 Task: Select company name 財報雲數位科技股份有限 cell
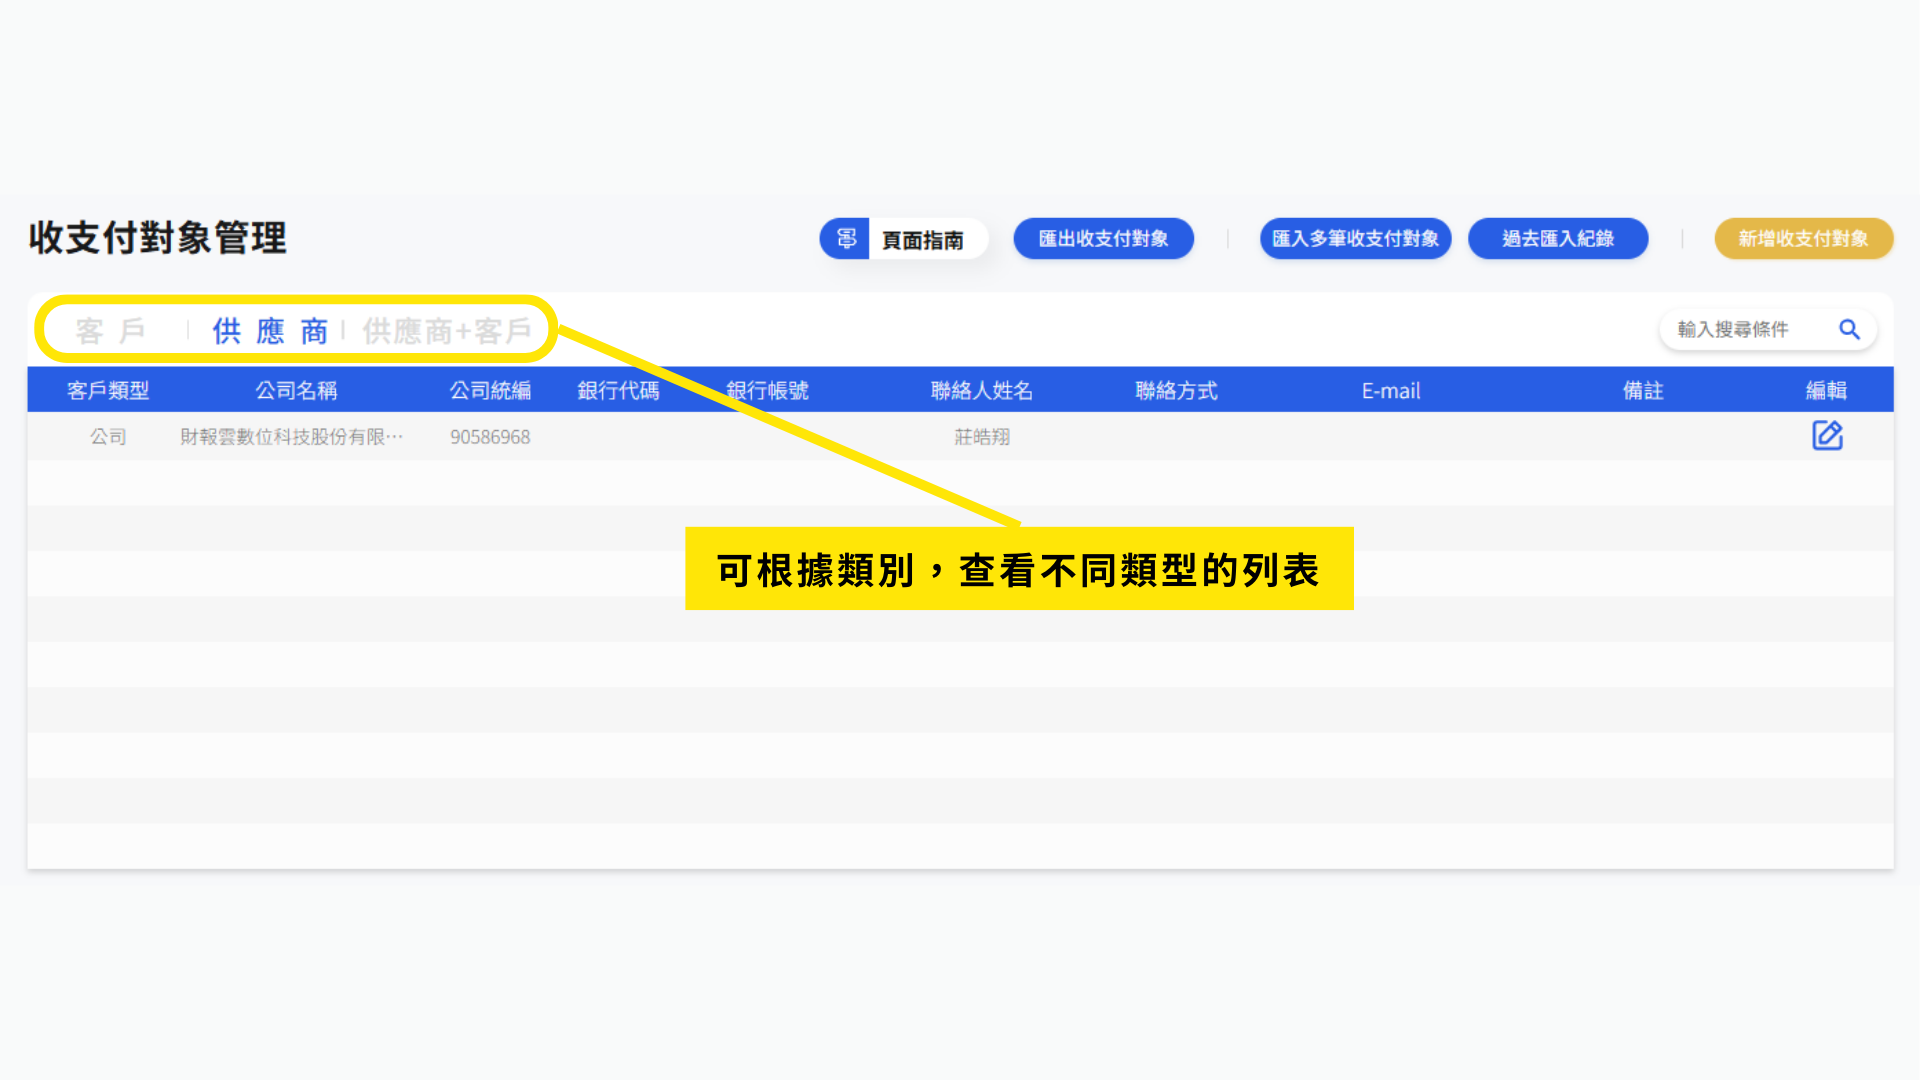pyautogui.click(x=291, y=437)
